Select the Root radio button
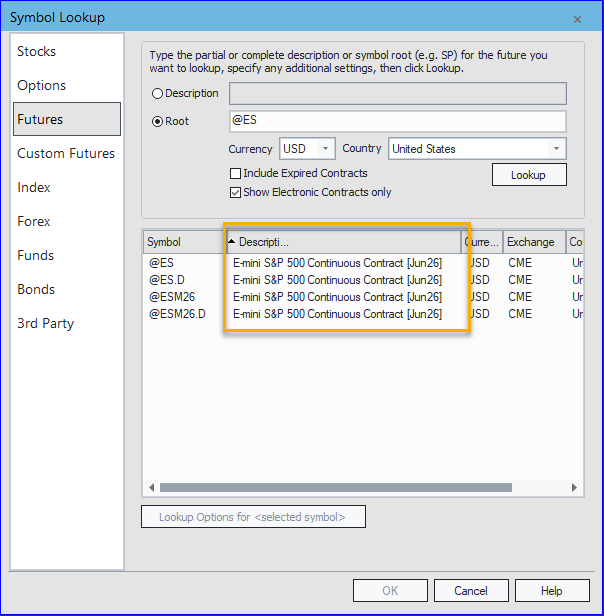 pyautogui.click(x=157, y=122)
